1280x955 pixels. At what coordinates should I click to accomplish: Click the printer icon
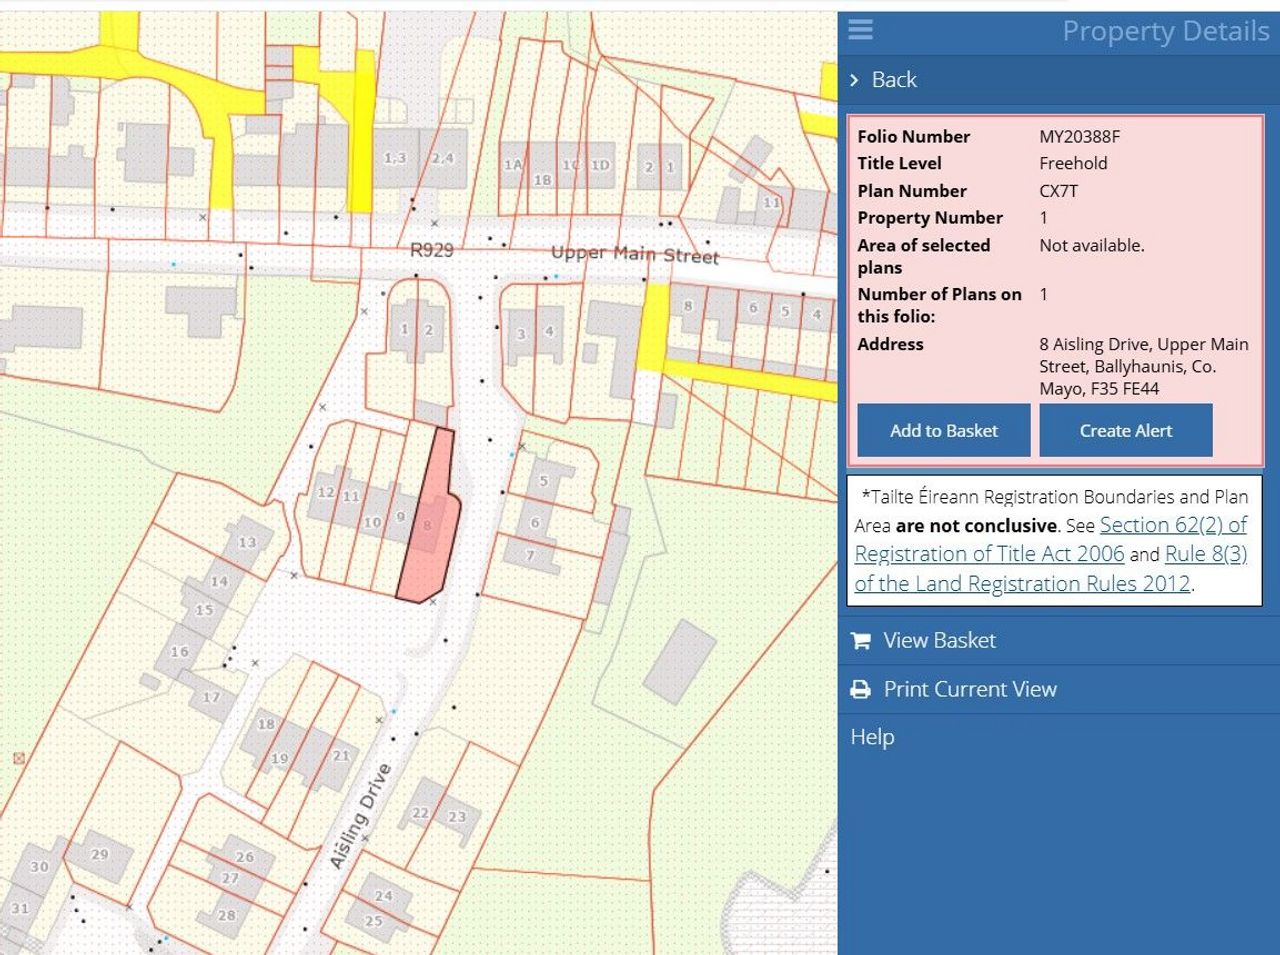[860, 690]
